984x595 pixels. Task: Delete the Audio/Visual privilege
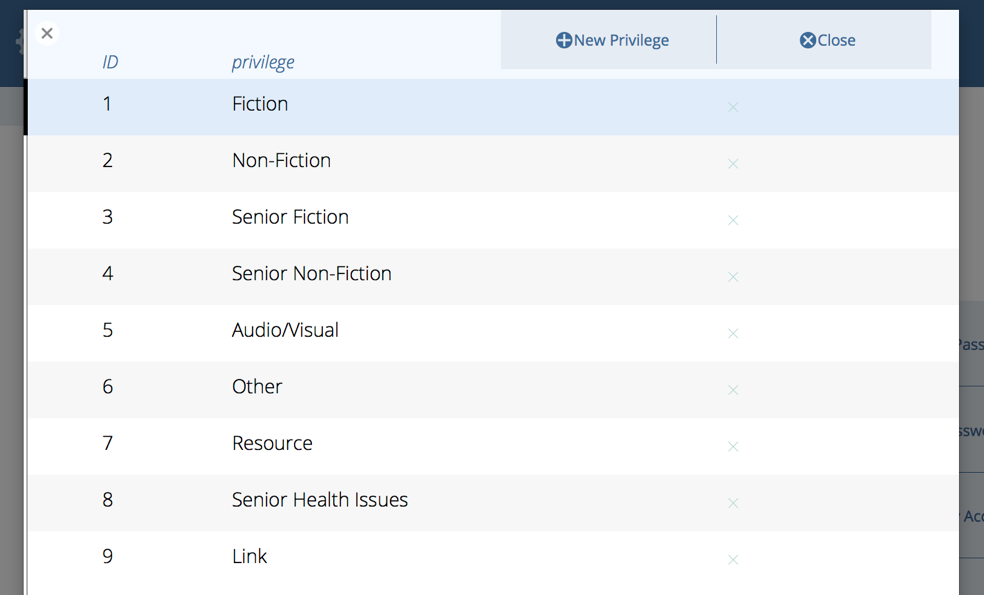point(733,333)
